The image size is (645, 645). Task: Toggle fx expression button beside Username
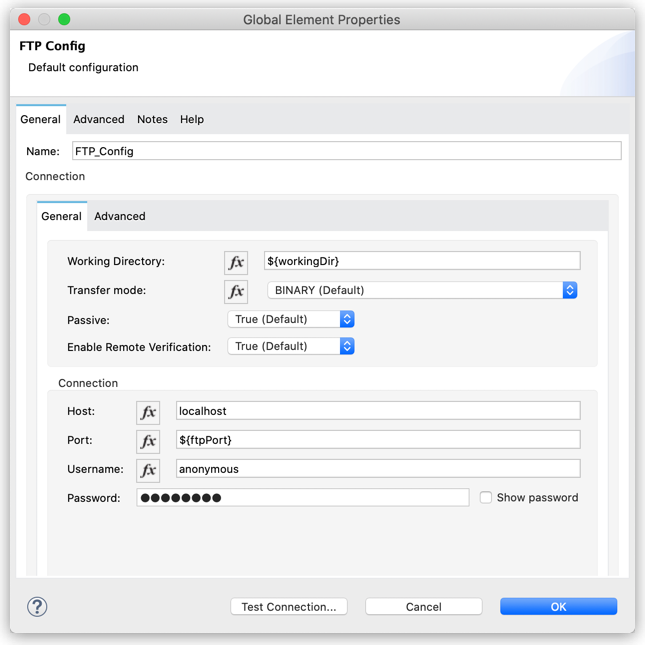tap(148, 470)
